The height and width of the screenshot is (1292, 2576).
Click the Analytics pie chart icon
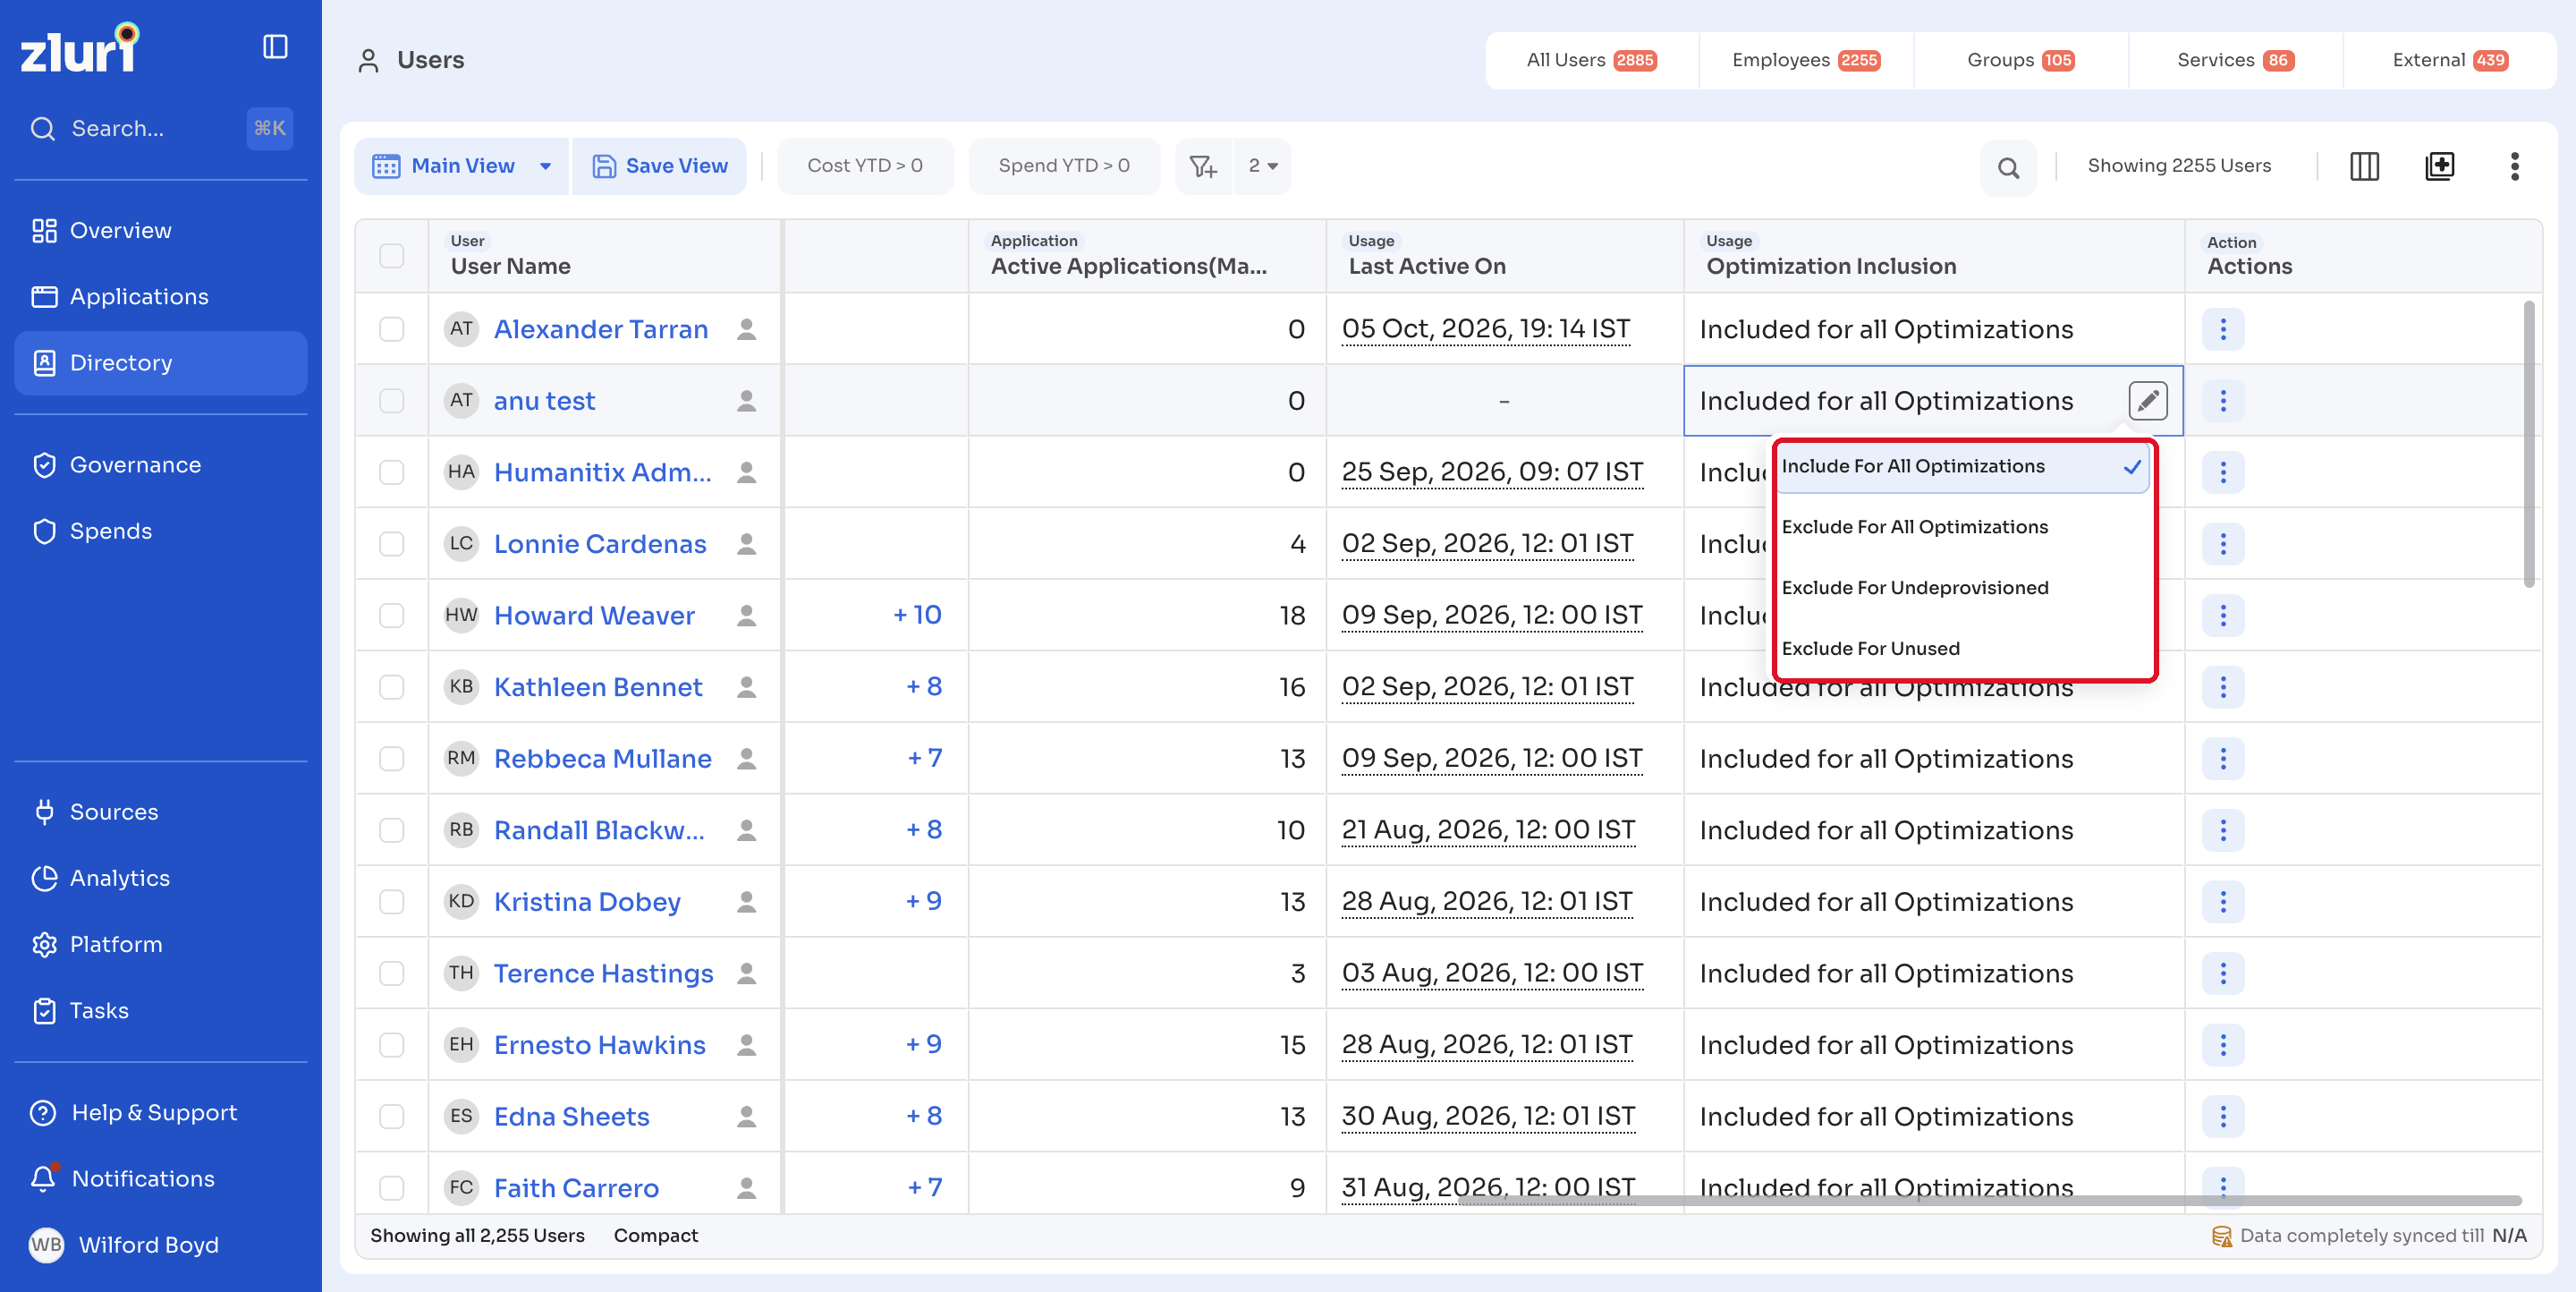pos(44,877)
